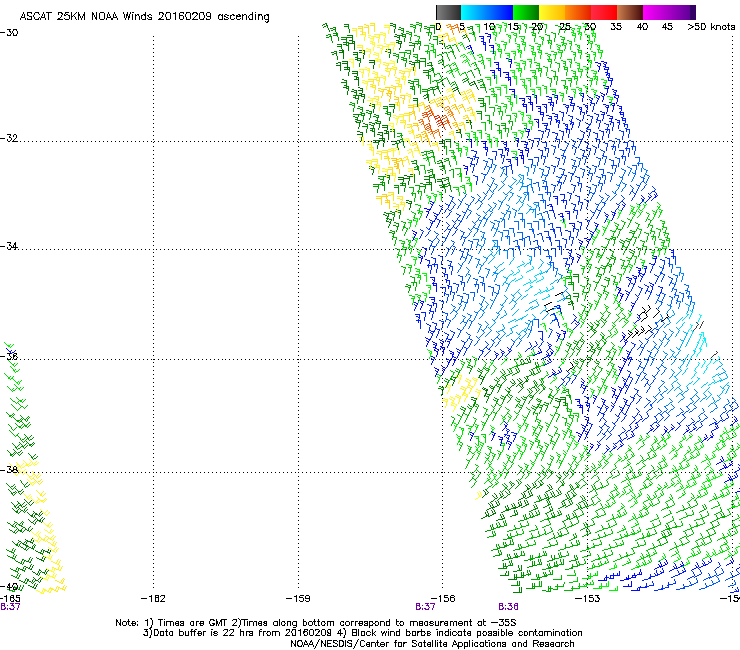This screenshot has width=740, height=650.
Task: Click the title 'ASCAT 25KM NOAA Winds 20160209 ascending'
Action: (144, 17)
